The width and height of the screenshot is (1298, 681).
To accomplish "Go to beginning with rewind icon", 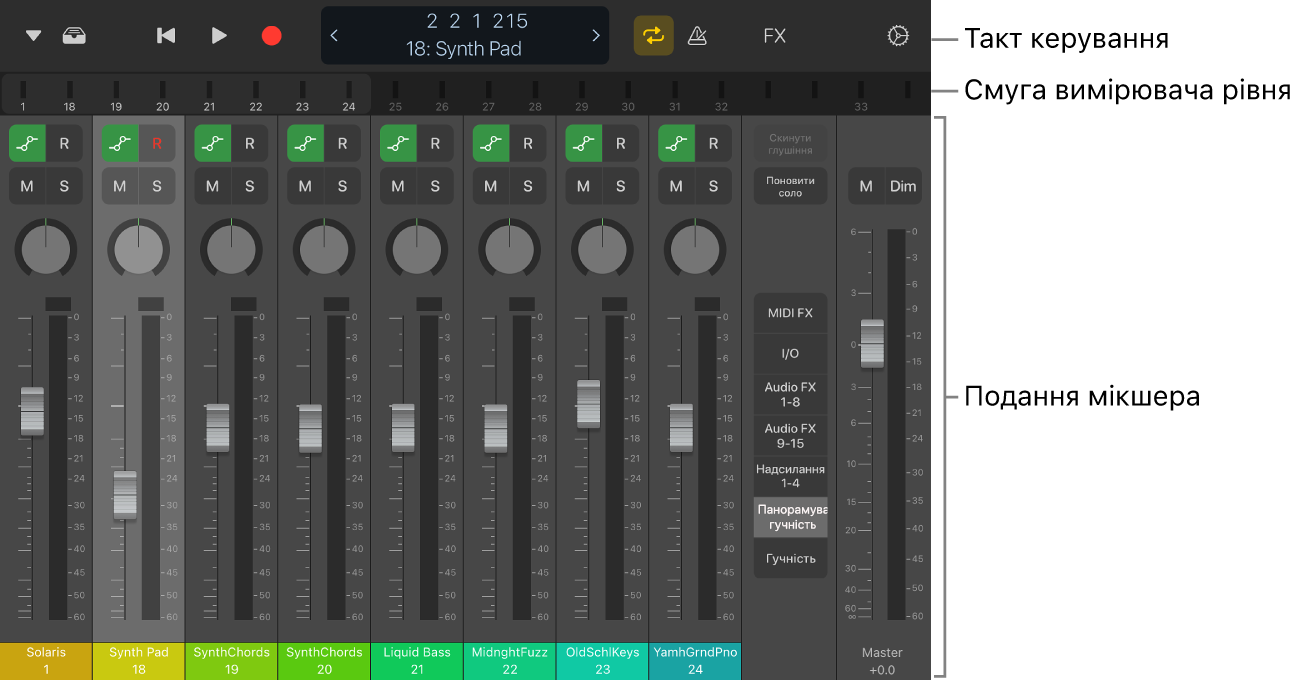I will (x=166, y=36).
